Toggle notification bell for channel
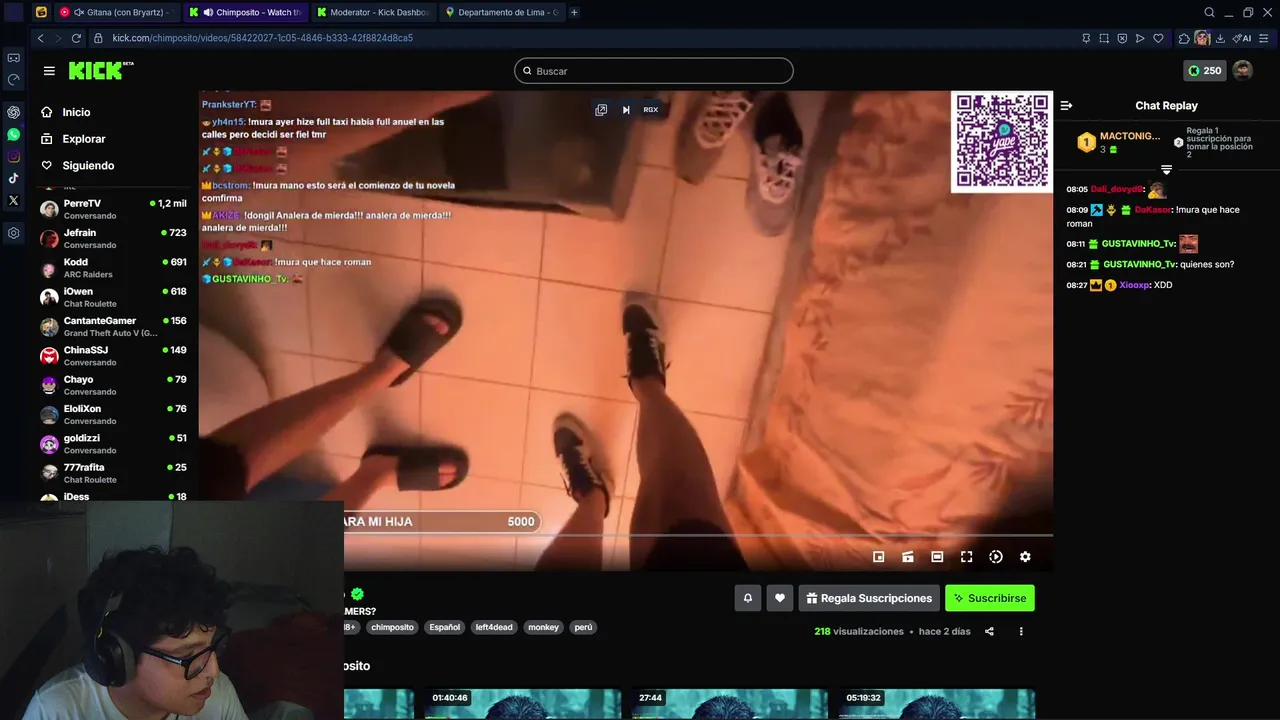This screenshot has height=720, width=1280. click(747, 598)
